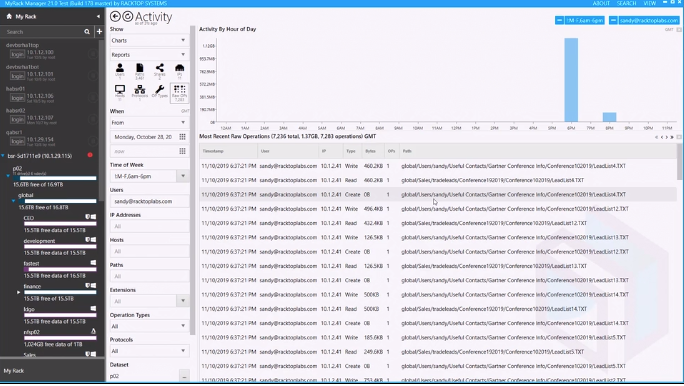
Task: Click the minus button beside Dataset p02
Action: point(184,376)
